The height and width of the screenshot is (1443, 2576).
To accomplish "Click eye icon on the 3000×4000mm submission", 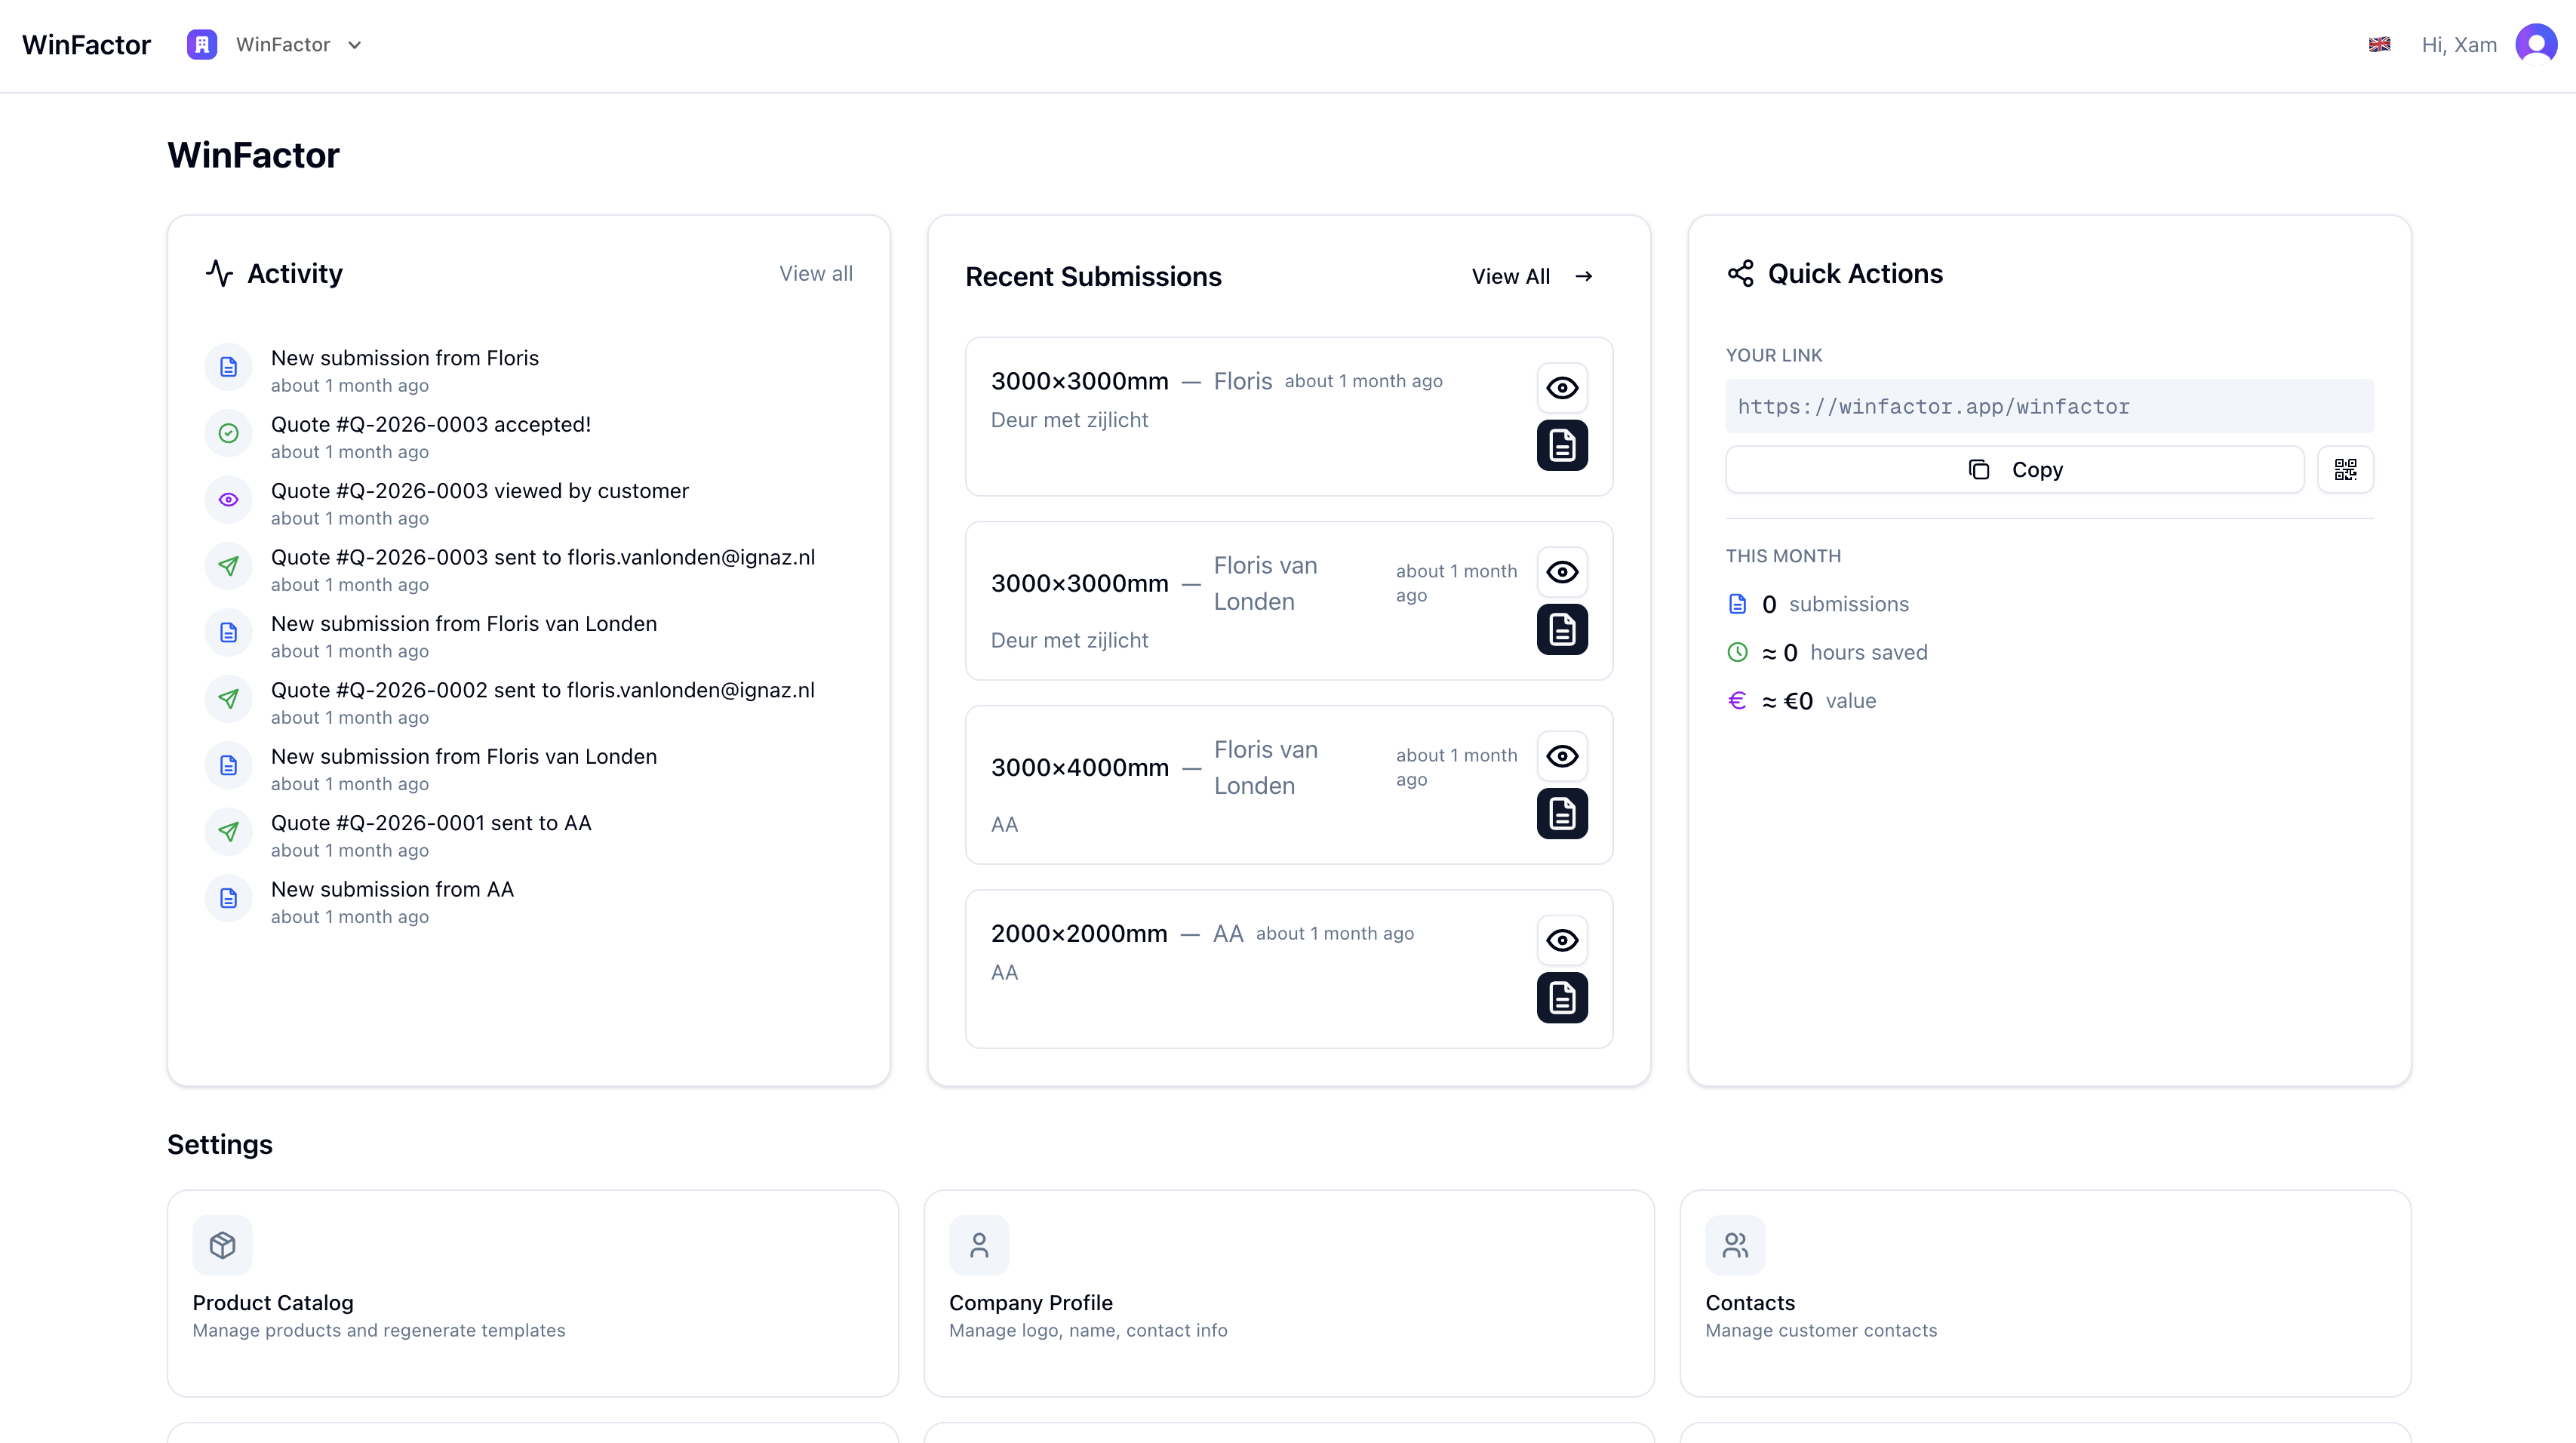I will (1562, 756).
